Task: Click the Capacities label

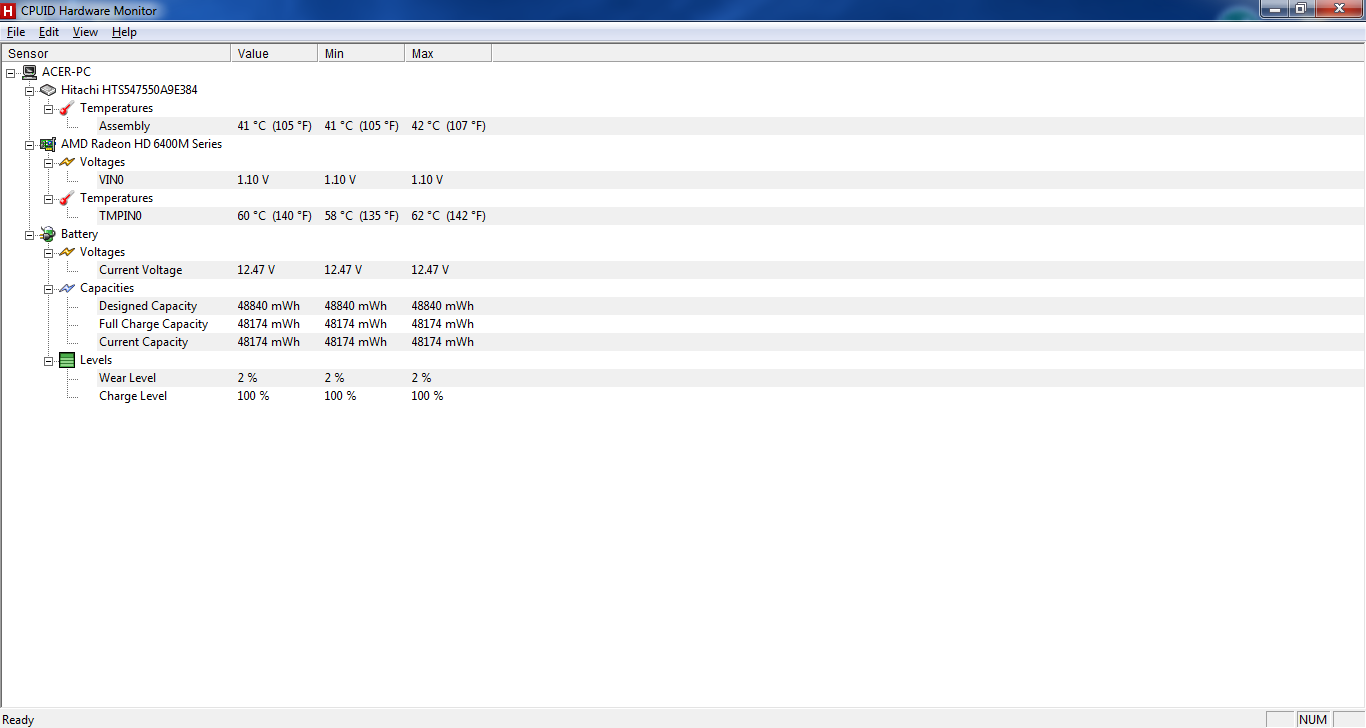Action: [107, 288]
